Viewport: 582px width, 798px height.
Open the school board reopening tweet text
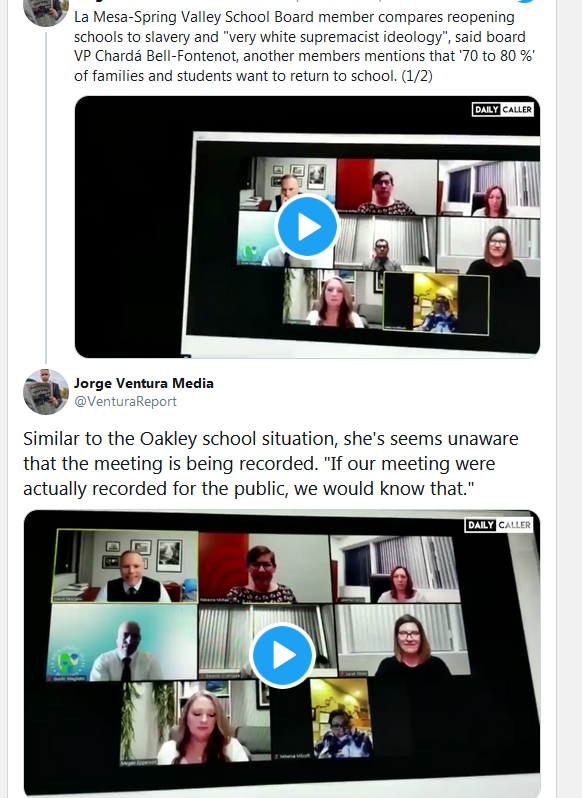[x=304, y=46]
